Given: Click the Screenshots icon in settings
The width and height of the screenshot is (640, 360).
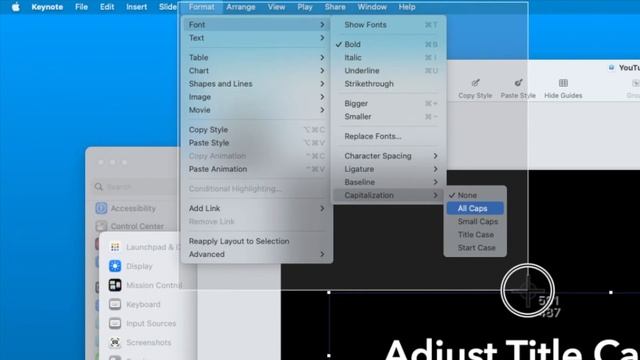Looking at the screenshot, I should 115,342.
